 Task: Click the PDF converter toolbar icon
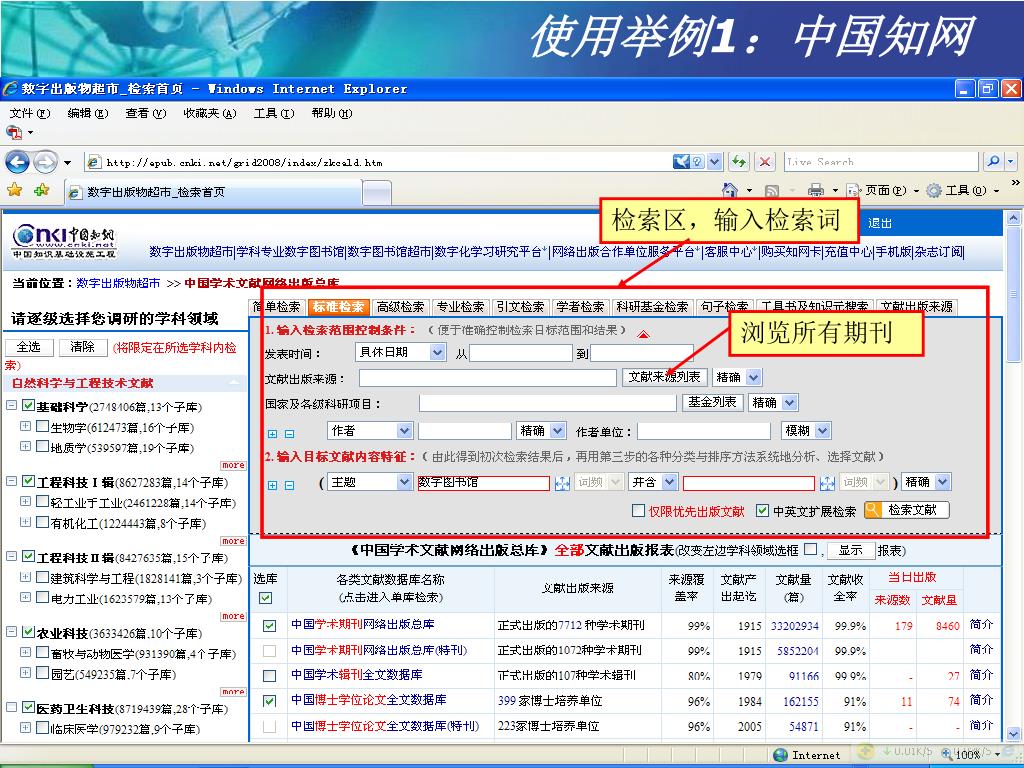(x=14, y=133)
